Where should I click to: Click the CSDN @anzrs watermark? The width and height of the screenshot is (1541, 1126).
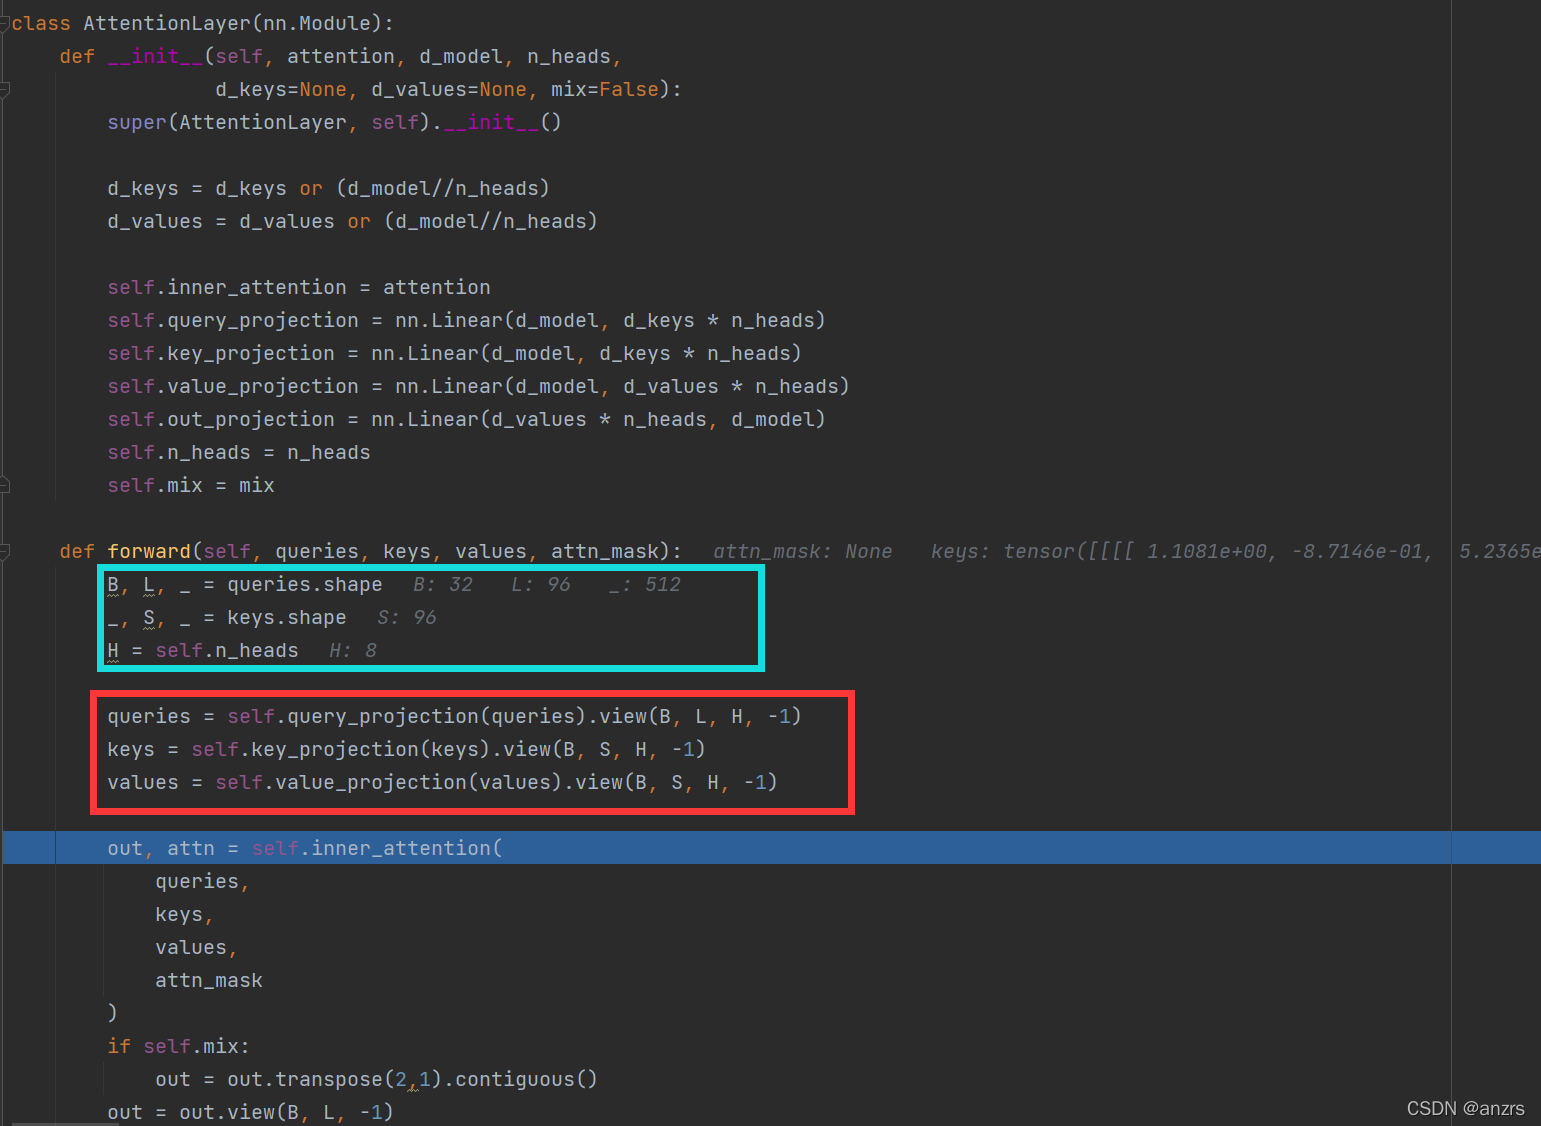coord(1465,1108)
